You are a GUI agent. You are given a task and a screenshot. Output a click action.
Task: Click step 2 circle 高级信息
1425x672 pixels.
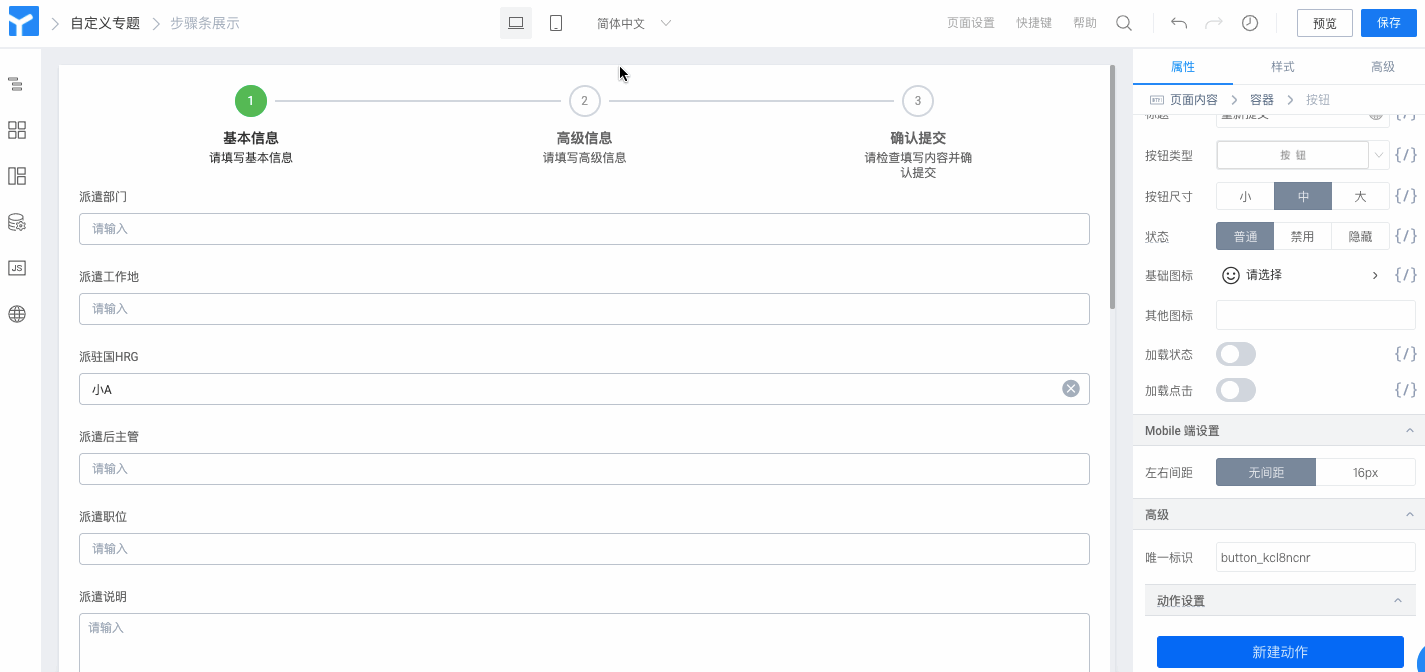pyautogui.click(x=584, y=101)
